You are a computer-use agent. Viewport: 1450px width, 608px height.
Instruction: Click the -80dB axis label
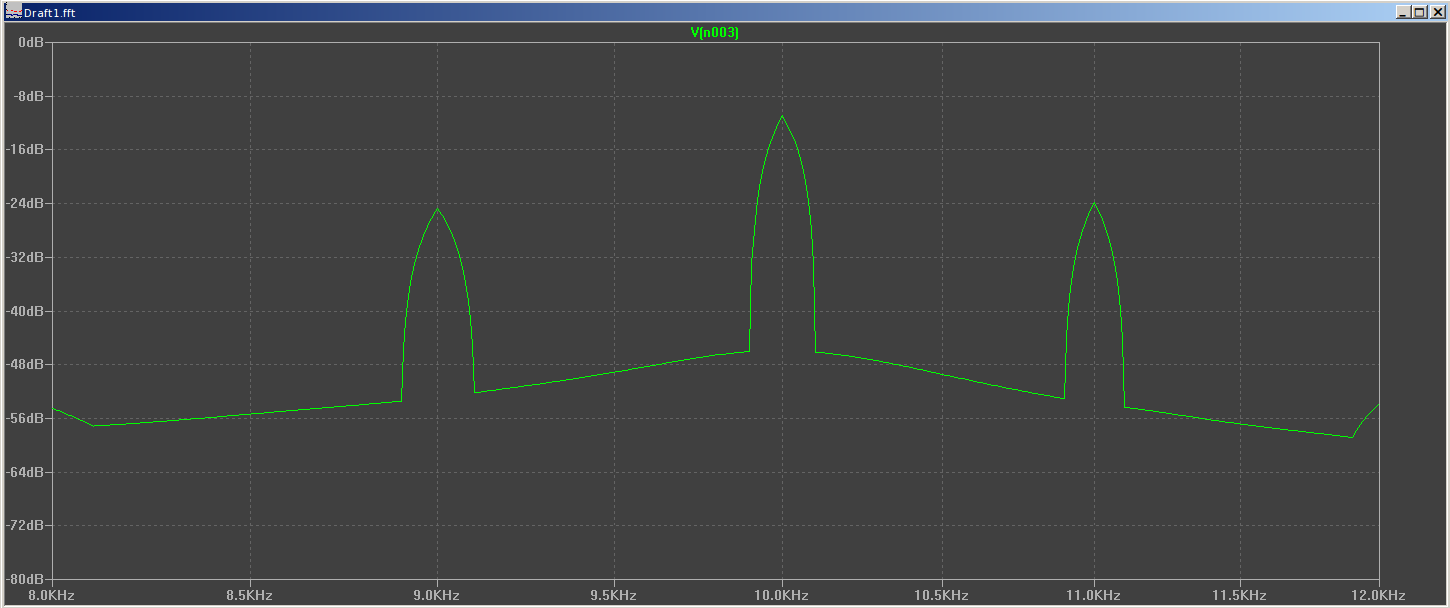(26, 579)
